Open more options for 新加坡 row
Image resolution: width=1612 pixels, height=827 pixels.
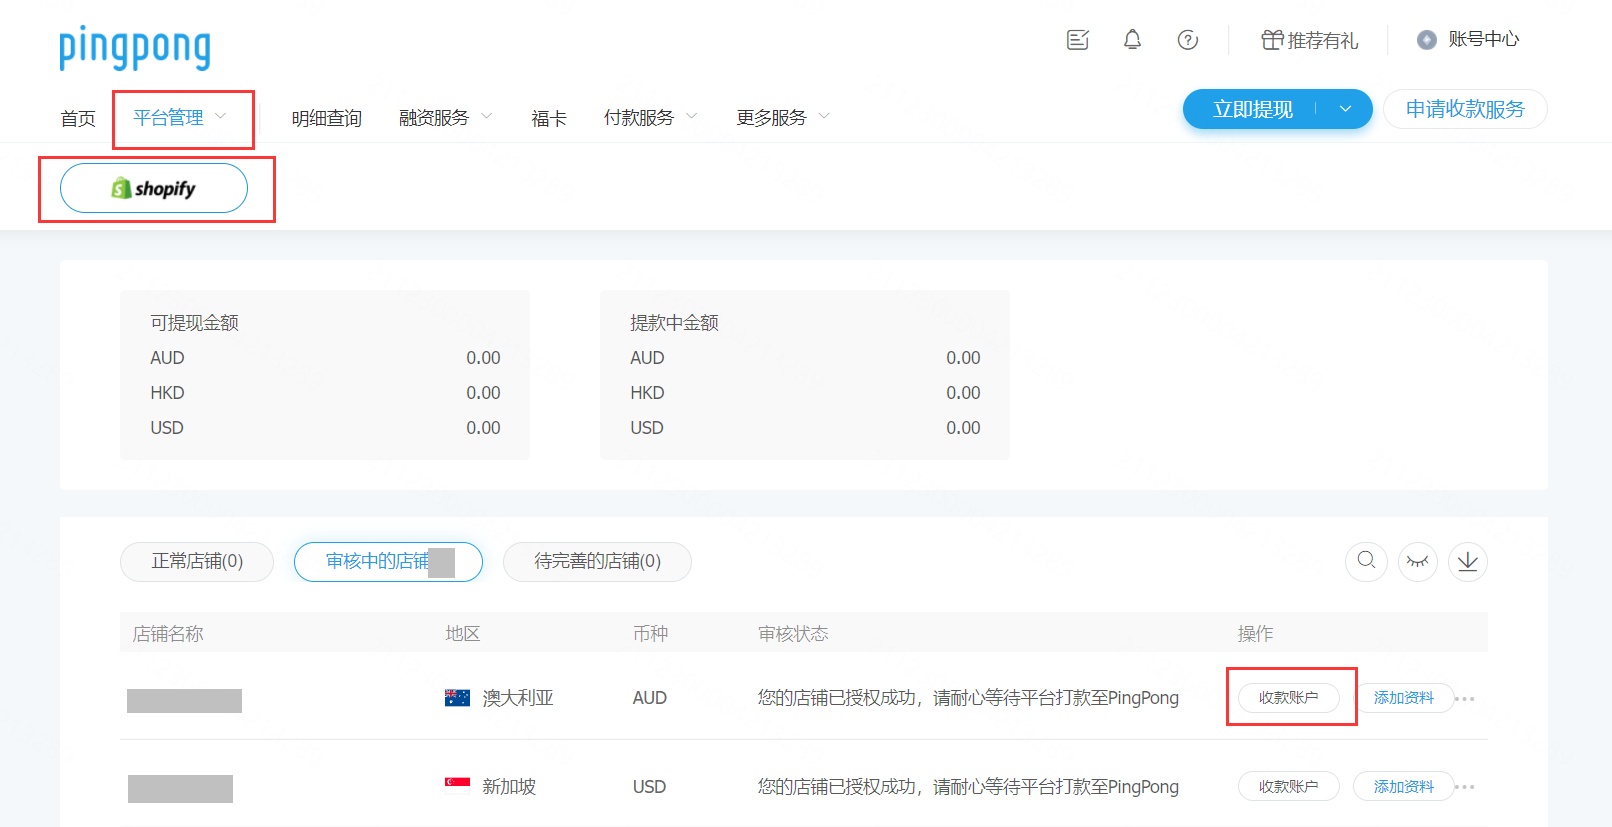pyautogui.click(x=1466, y=787)
